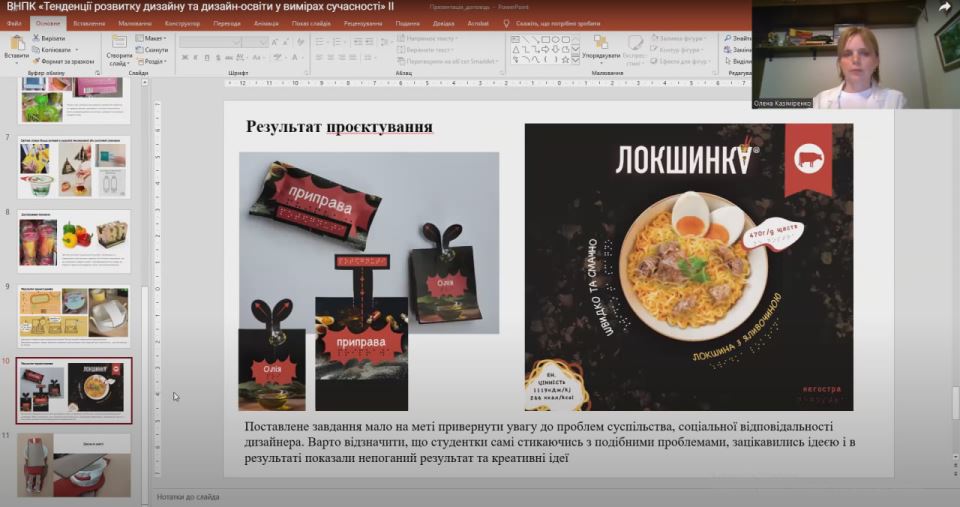Select the text box shape in shapes gallery

[x=516, y=39]
